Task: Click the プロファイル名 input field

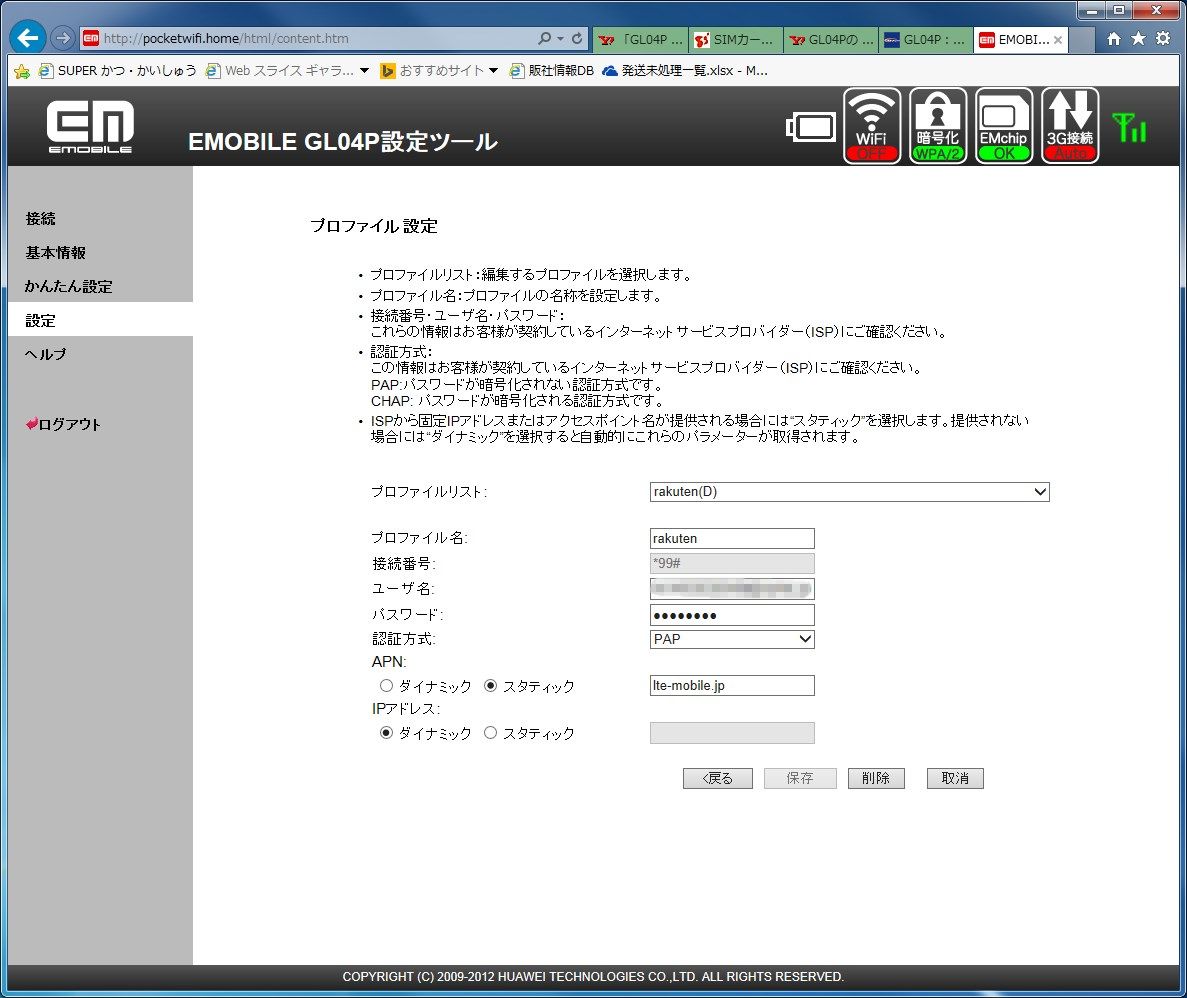Action: 732,538
